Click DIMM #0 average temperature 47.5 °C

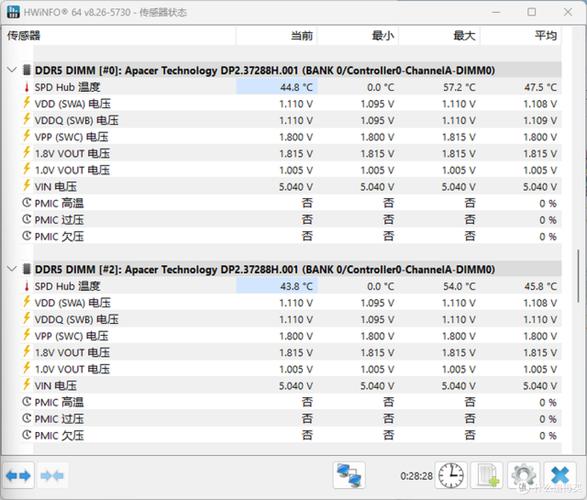pos(540,88)
